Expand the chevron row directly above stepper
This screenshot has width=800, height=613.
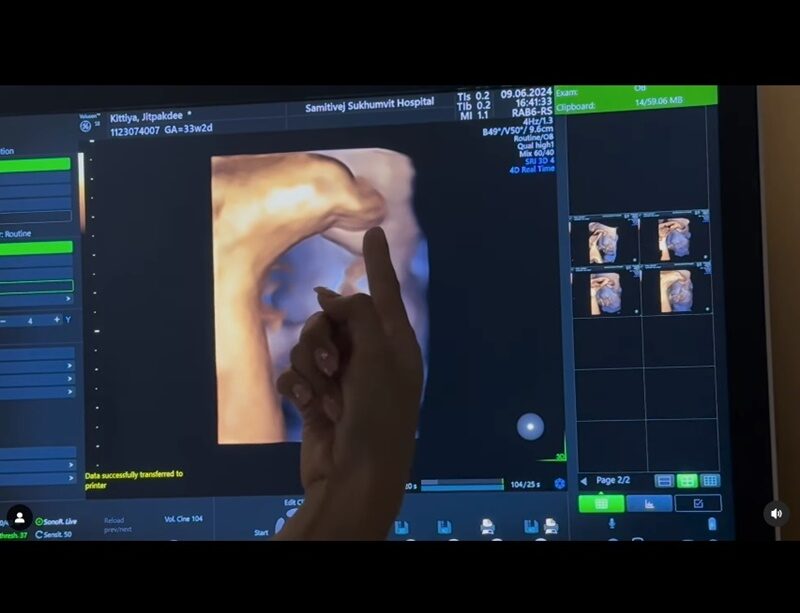click(36, 299)
